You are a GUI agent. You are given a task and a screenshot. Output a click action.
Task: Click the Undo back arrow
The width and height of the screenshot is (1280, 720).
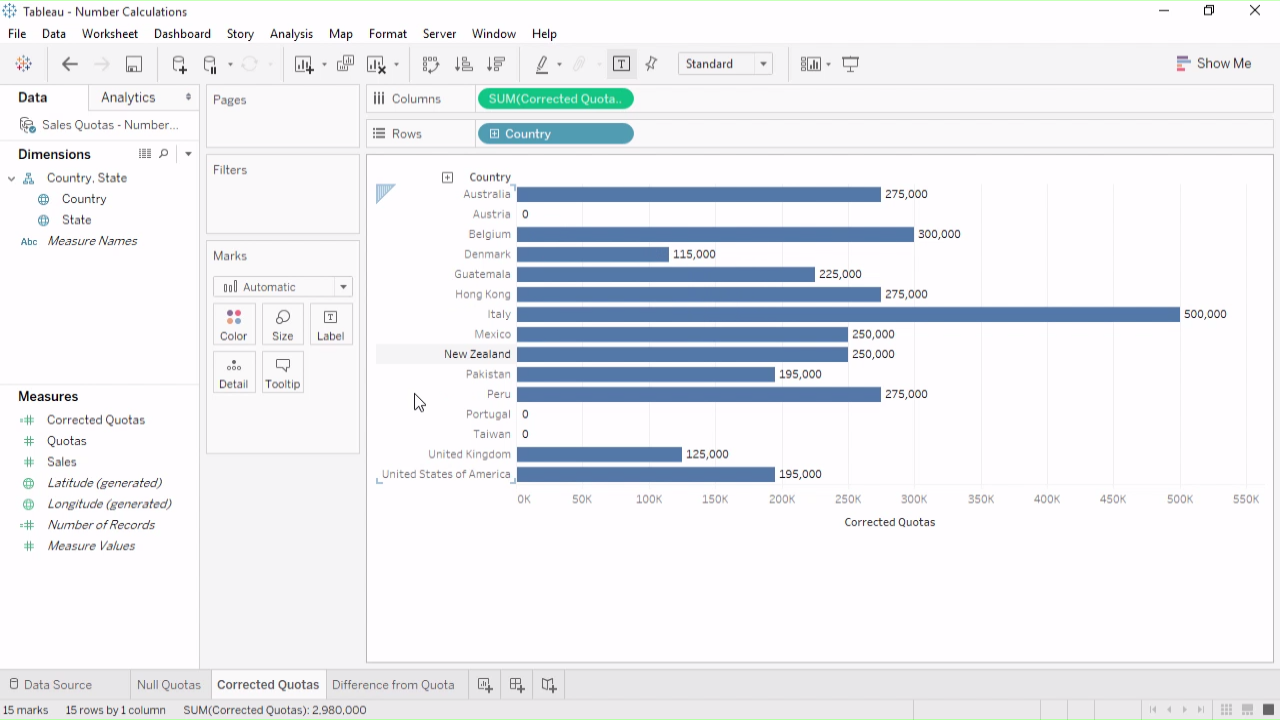(70, 64)
